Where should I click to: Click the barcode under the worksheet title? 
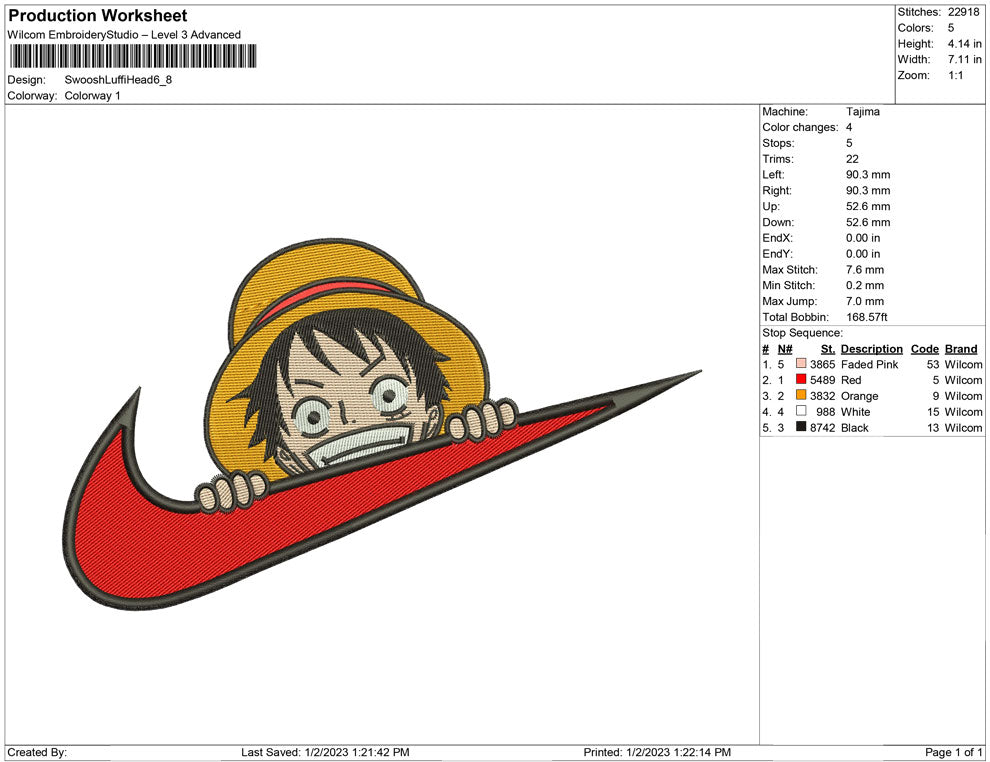pos(131,56)
